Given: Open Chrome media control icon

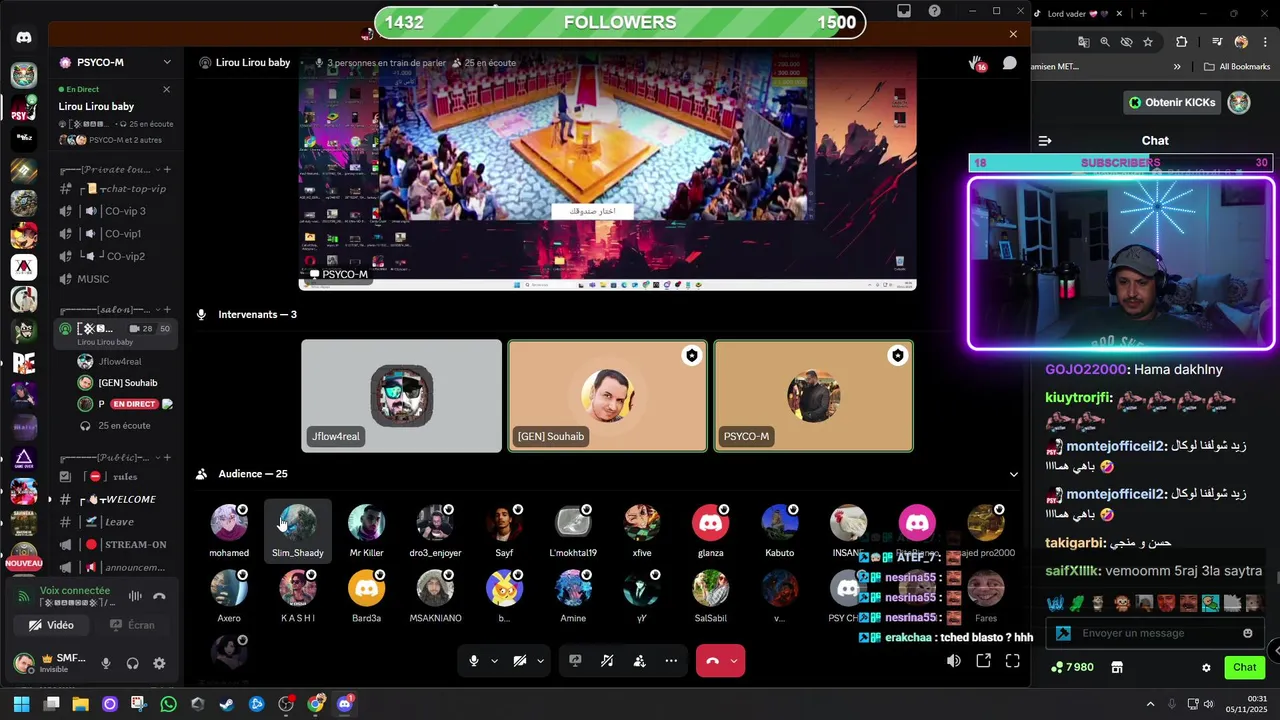Looking at the screenshot, I should pyautogui.click(x=1217, y=42).
